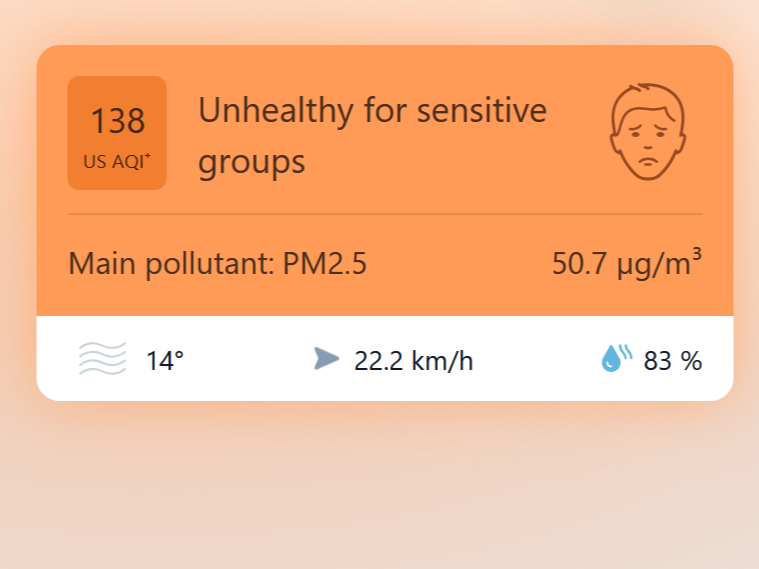Click the 22.2 km/h wind speed
Image resolution: width=759 pixels, height=569 pixels.
(x=413, y=361)
